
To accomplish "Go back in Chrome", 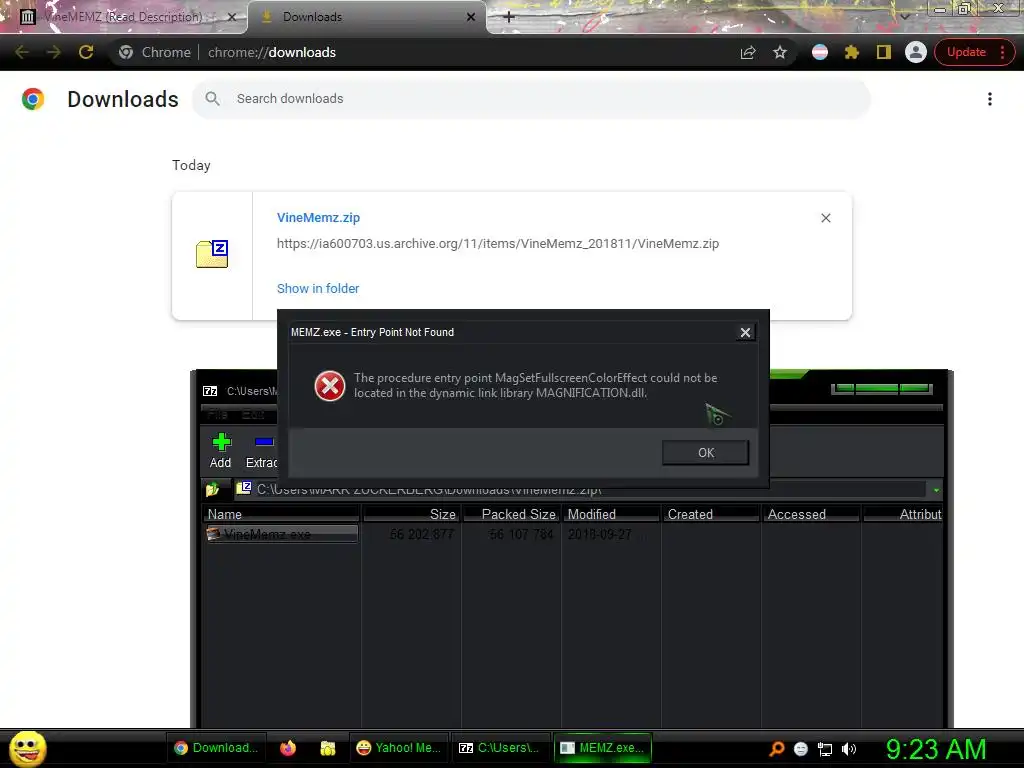I will click(x=22, y=52).
